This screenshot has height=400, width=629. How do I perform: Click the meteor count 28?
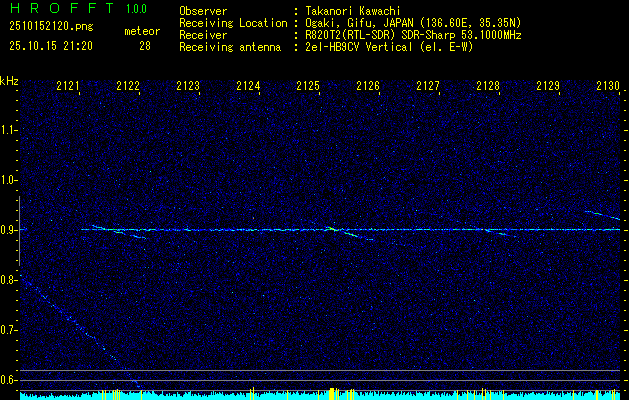point(145,46)
